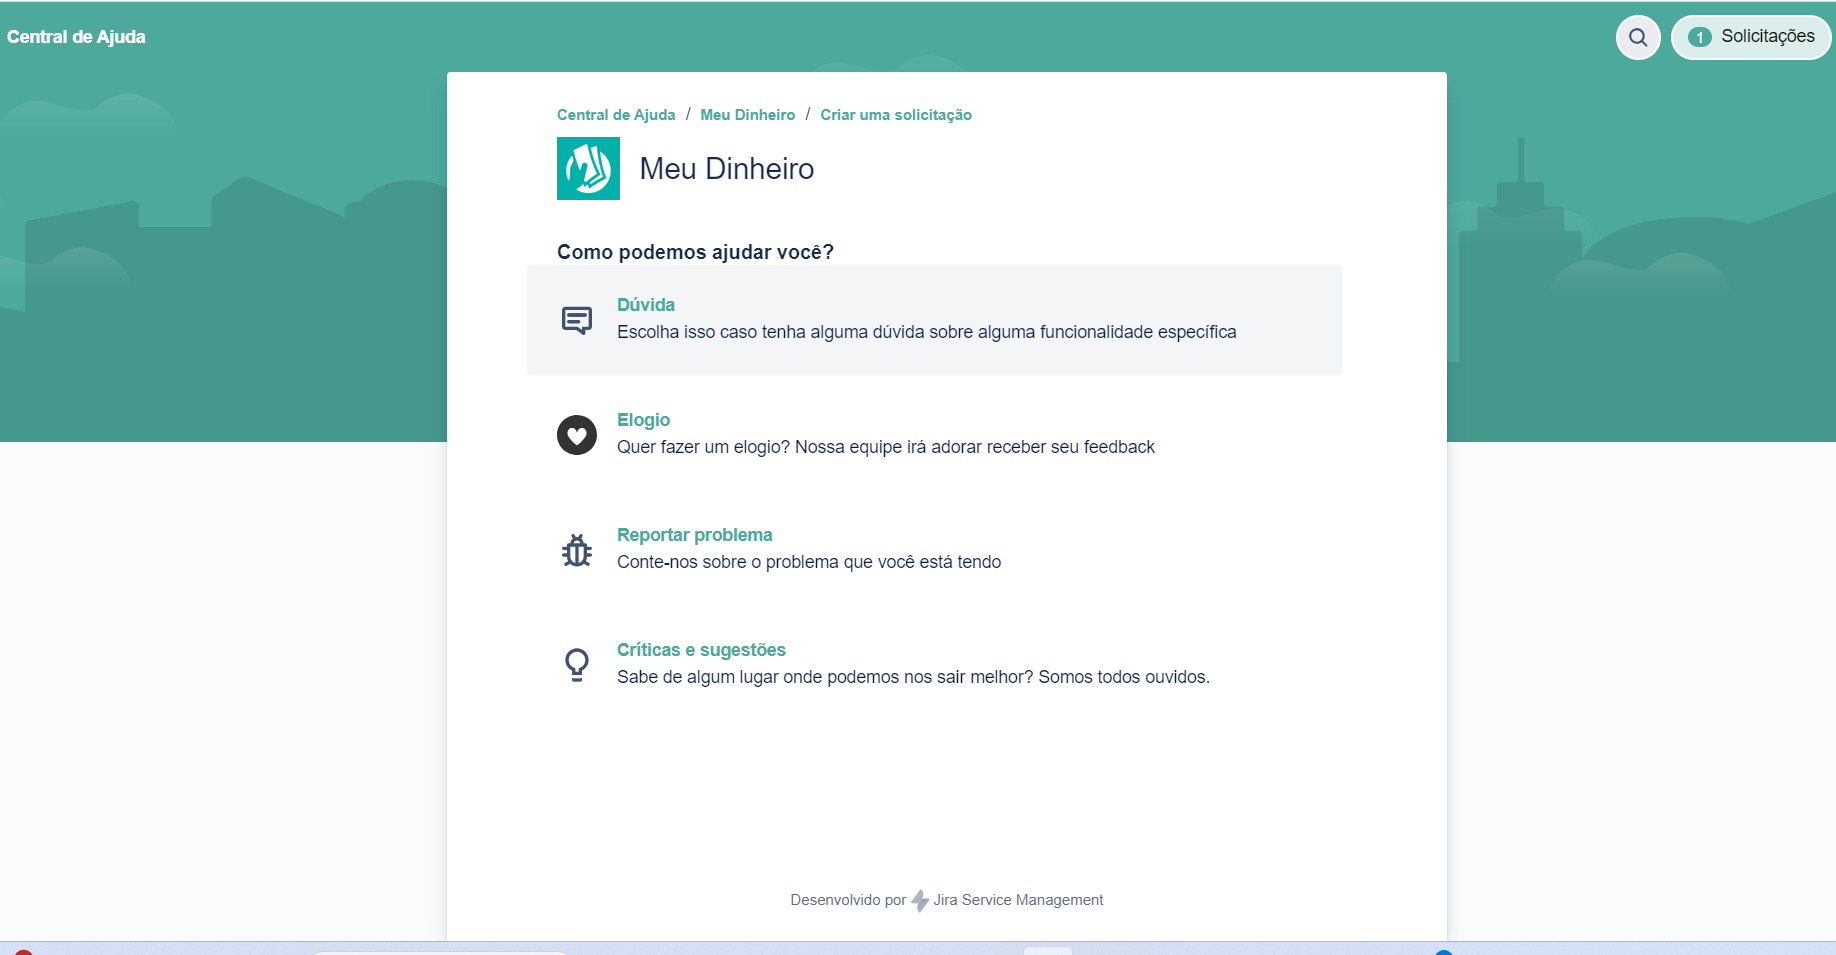1836x955 pixels.
Task: Click the 'Conte-nos sobre o problema' description
Action: tap(808, 562)
